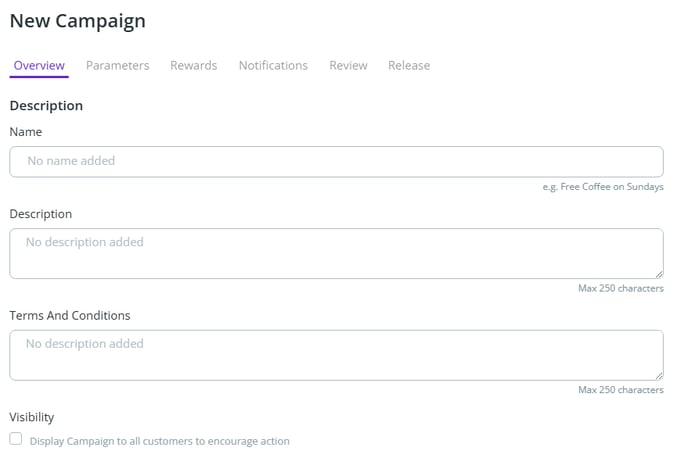Viewport: 688px width, 458px height.
Task: Click the Terms And Conditions text area
Action: [336, 355]
